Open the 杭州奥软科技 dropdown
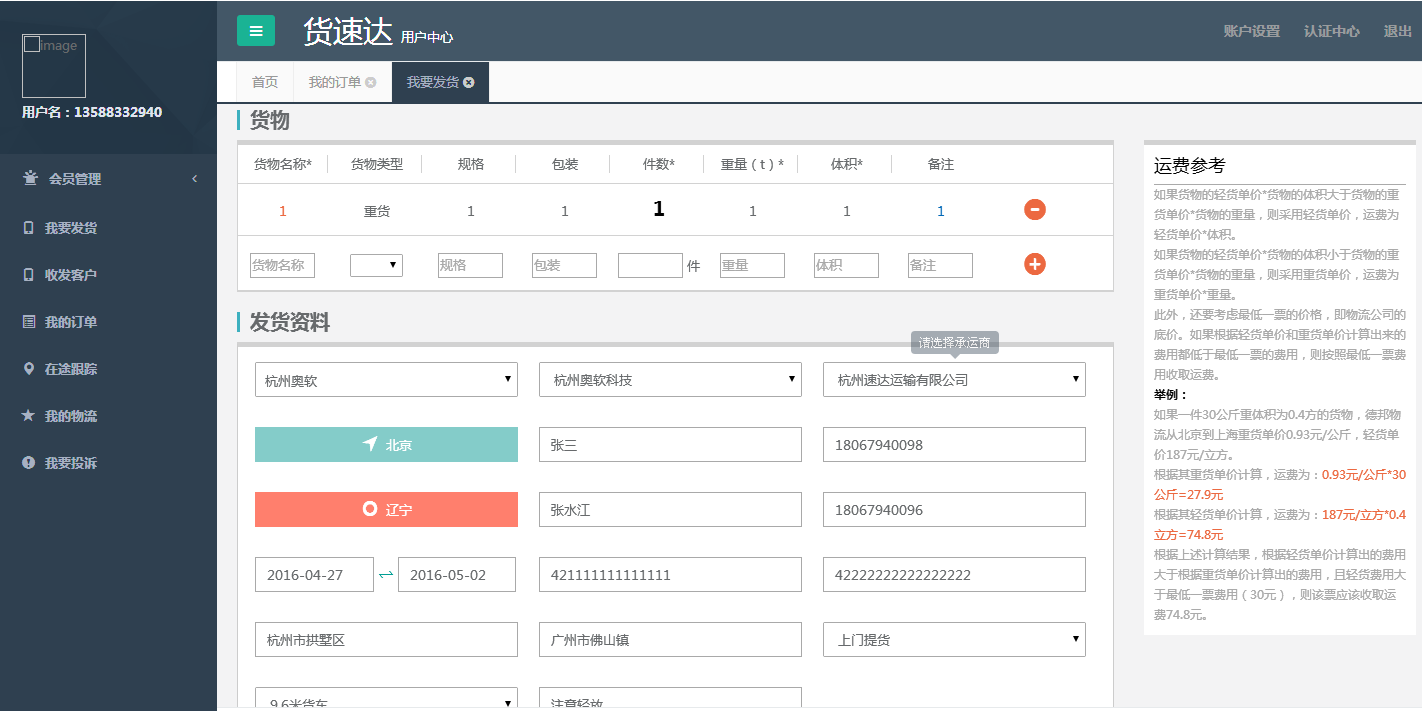 [670, 380]
